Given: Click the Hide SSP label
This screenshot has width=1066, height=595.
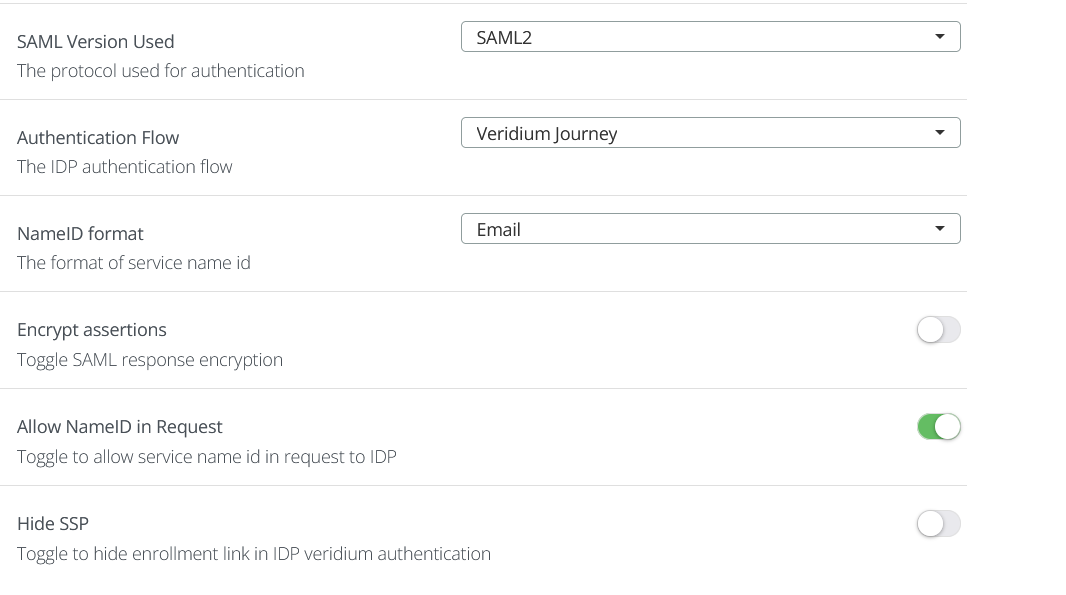Looking at the screenshot, I should 53,523.
